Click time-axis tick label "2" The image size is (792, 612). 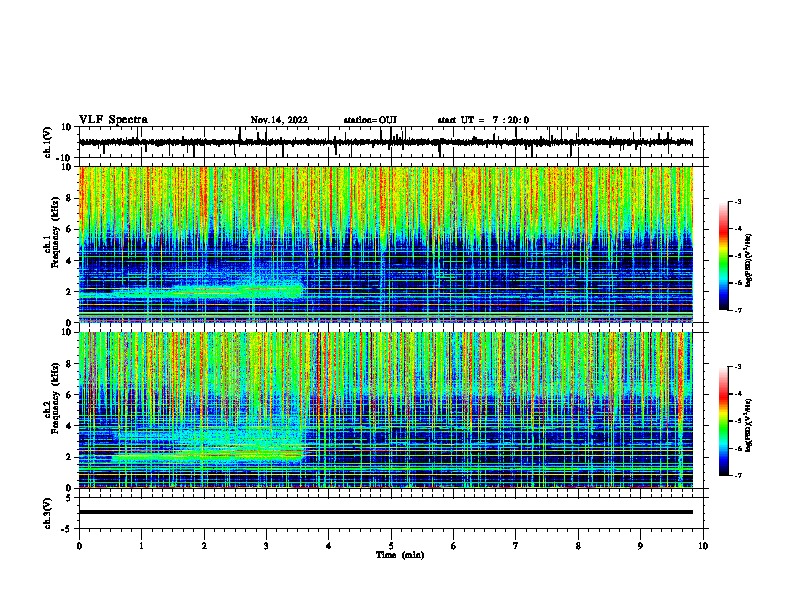click(x=204, y=546)
